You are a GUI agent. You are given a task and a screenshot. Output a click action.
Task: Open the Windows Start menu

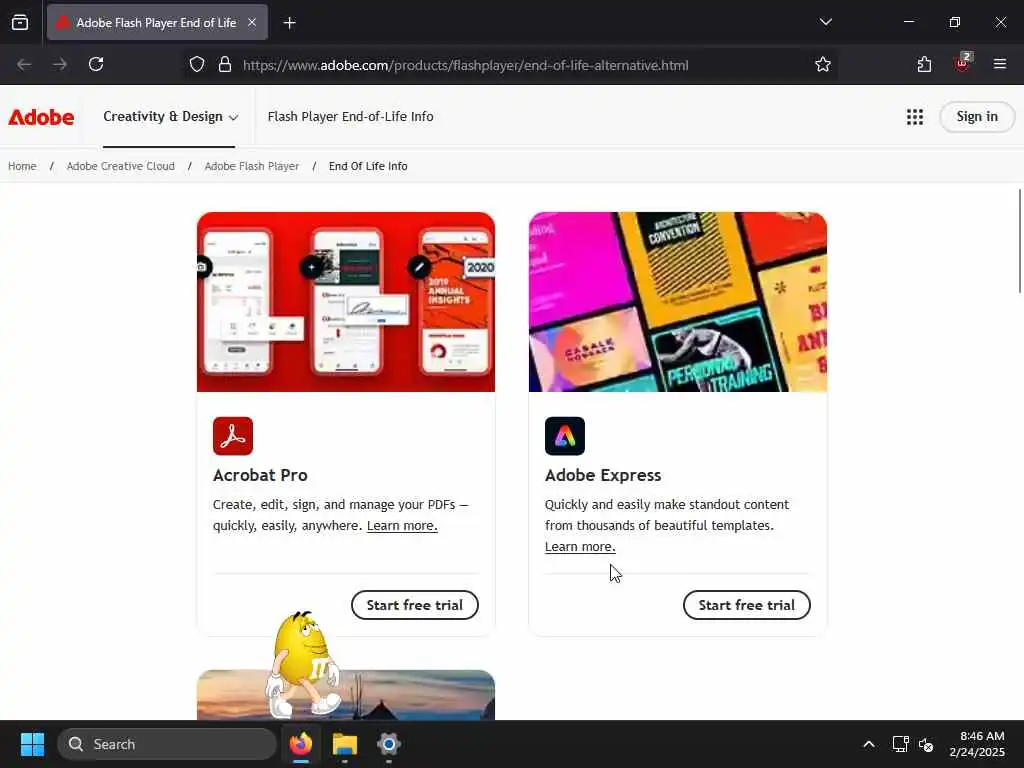click(32, 744)
